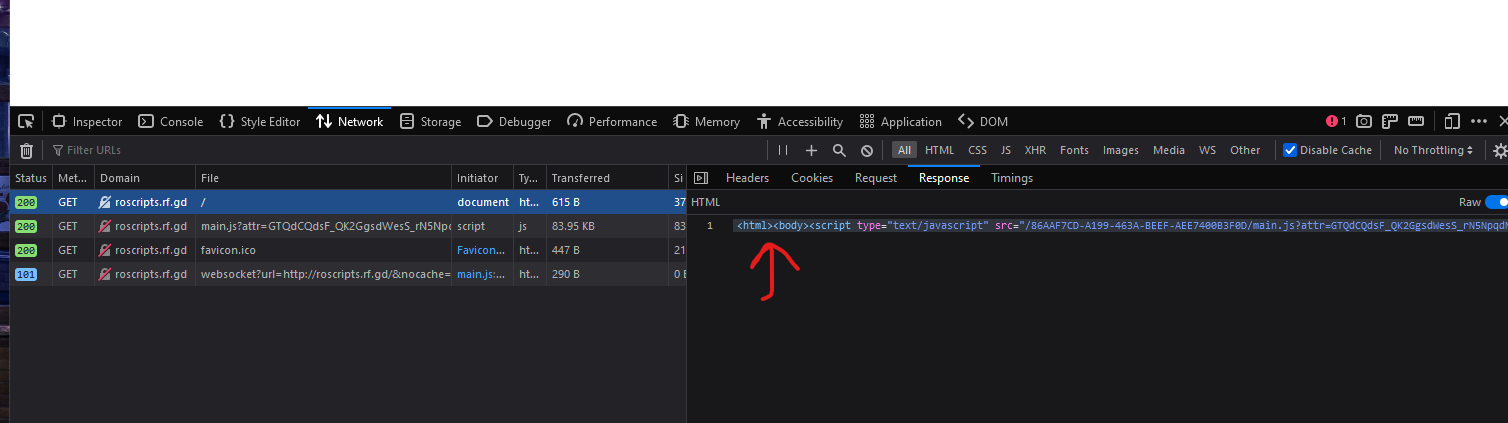
Task: Open request blocking panel icon
Action: 867,150
